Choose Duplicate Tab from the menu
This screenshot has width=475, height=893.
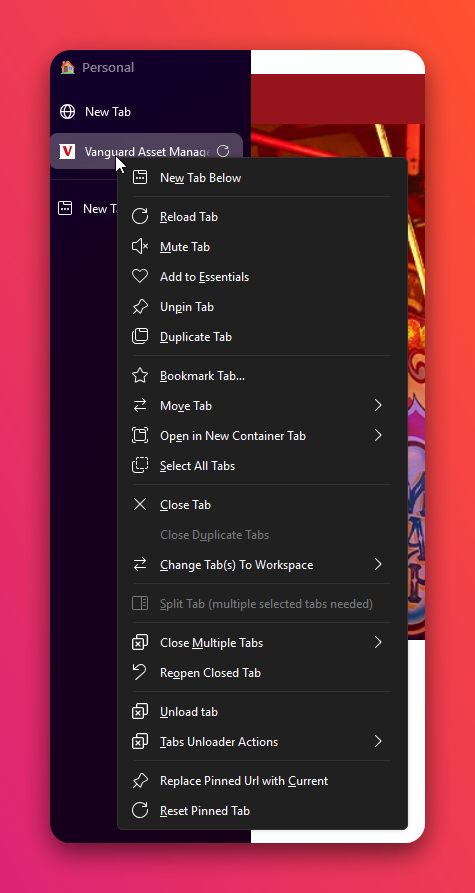[x=263, y=337]
